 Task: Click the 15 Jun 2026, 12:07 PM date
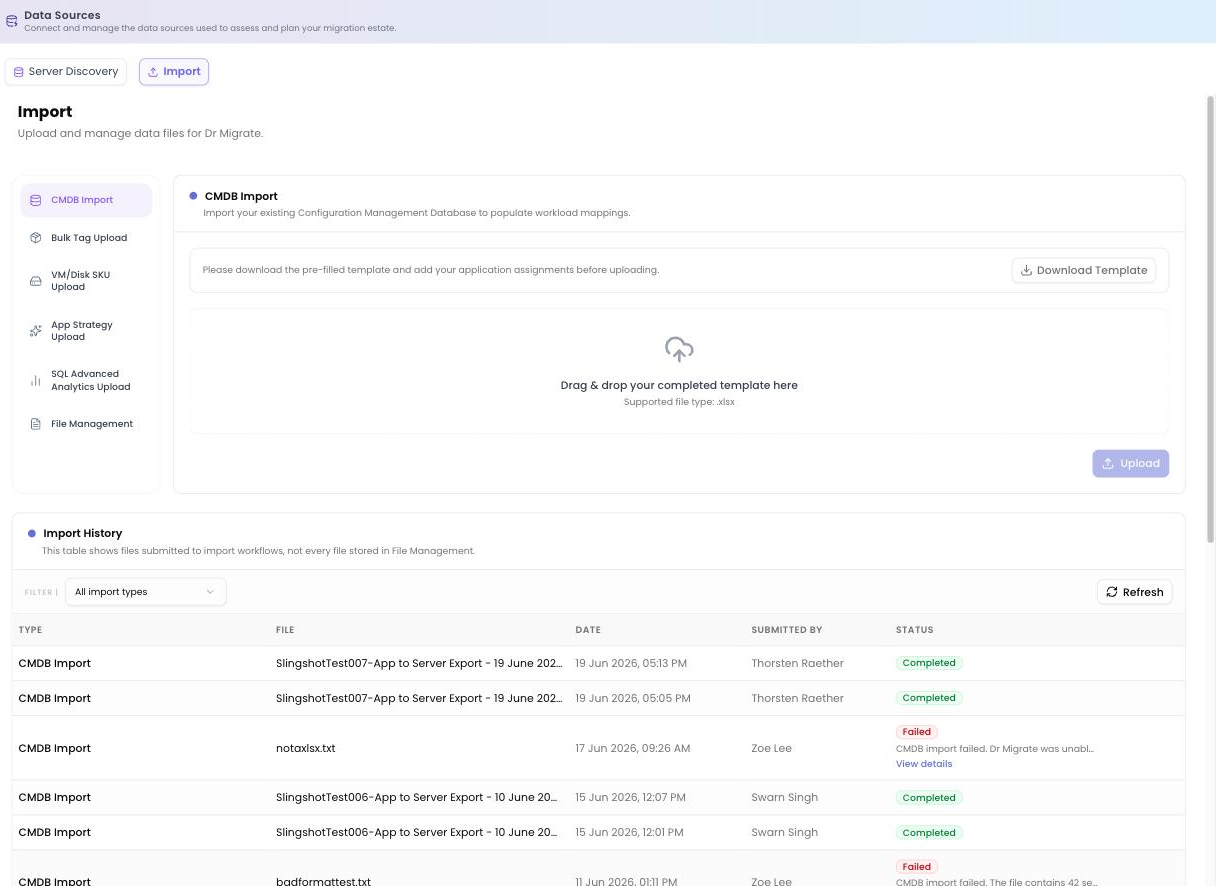(x=631, y=797)
